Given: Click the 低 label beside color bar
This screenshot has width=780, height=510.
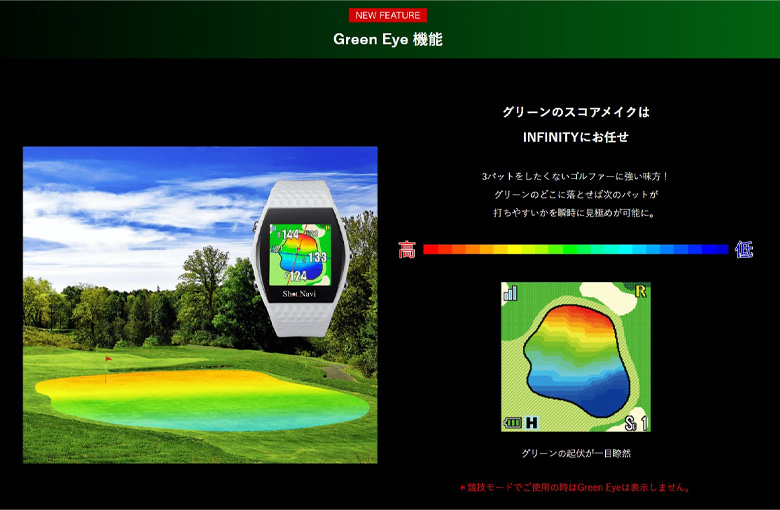Looking at the screenshot, I should [744, 249].
